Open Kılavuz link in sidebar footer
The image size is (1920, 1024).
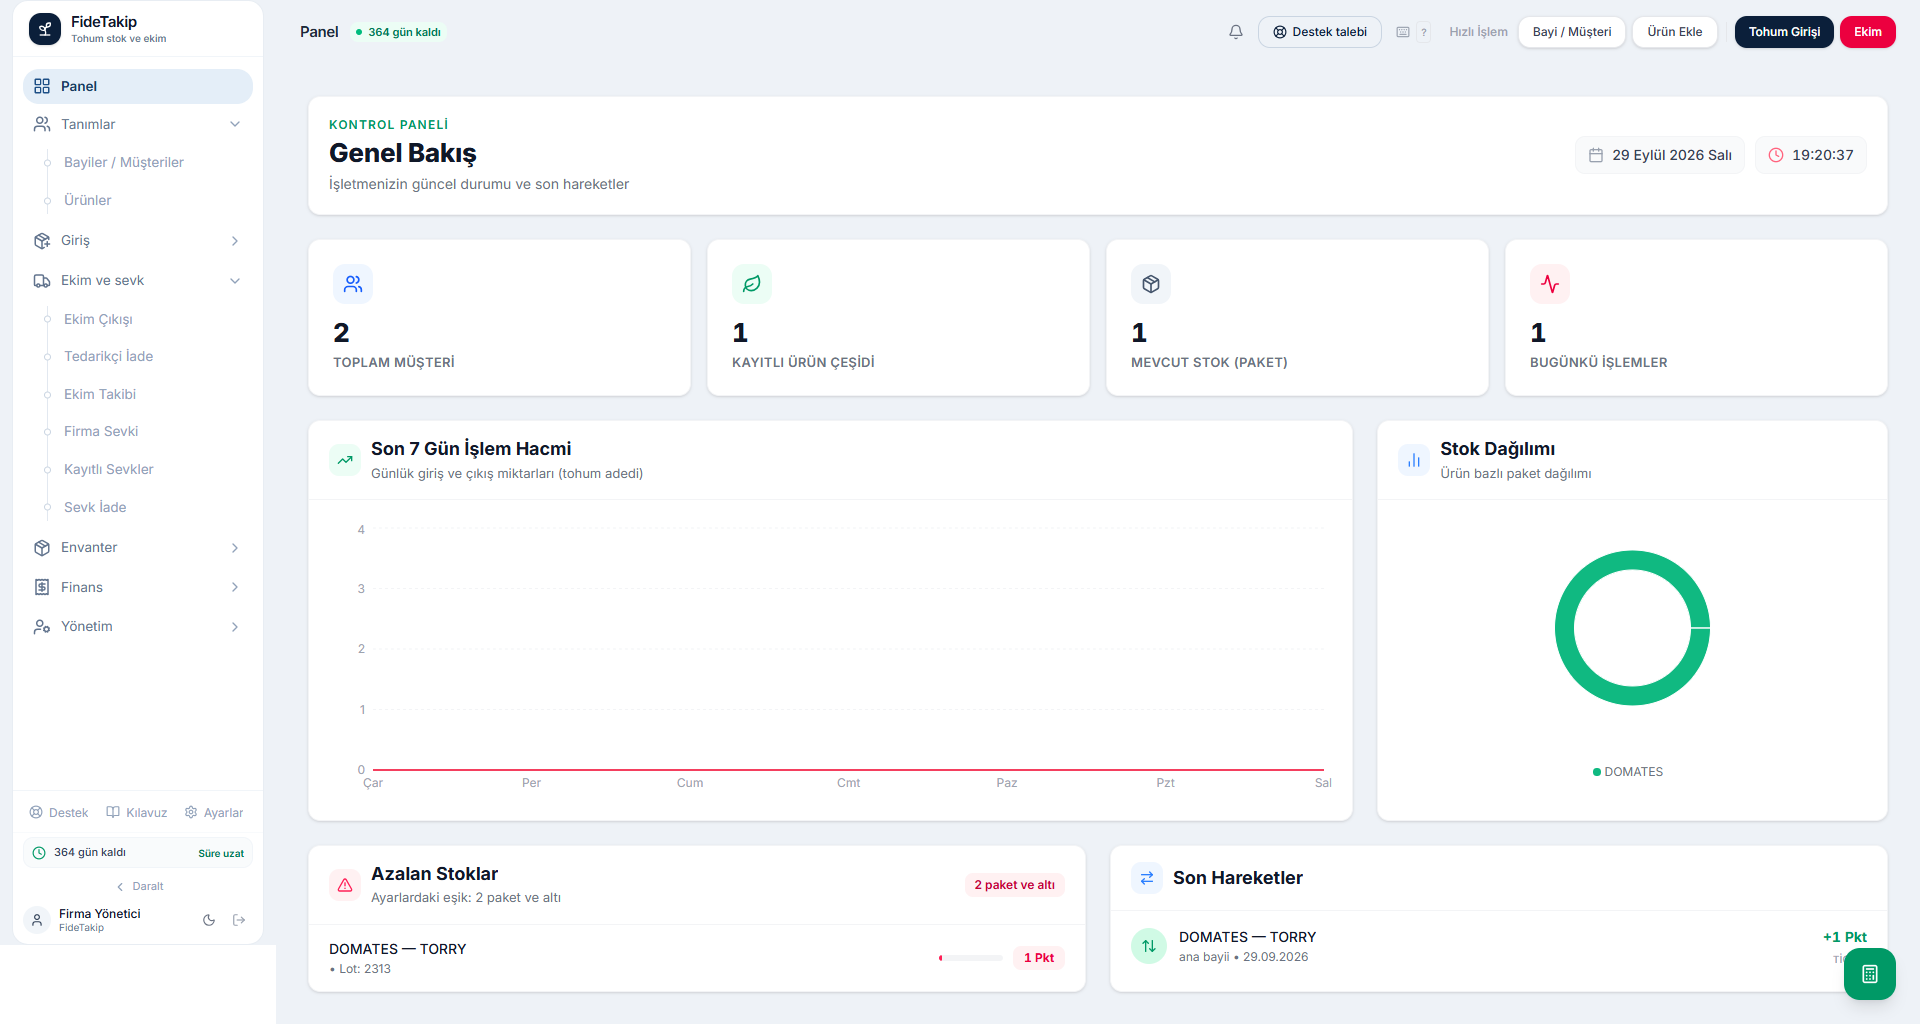[137, 813]
